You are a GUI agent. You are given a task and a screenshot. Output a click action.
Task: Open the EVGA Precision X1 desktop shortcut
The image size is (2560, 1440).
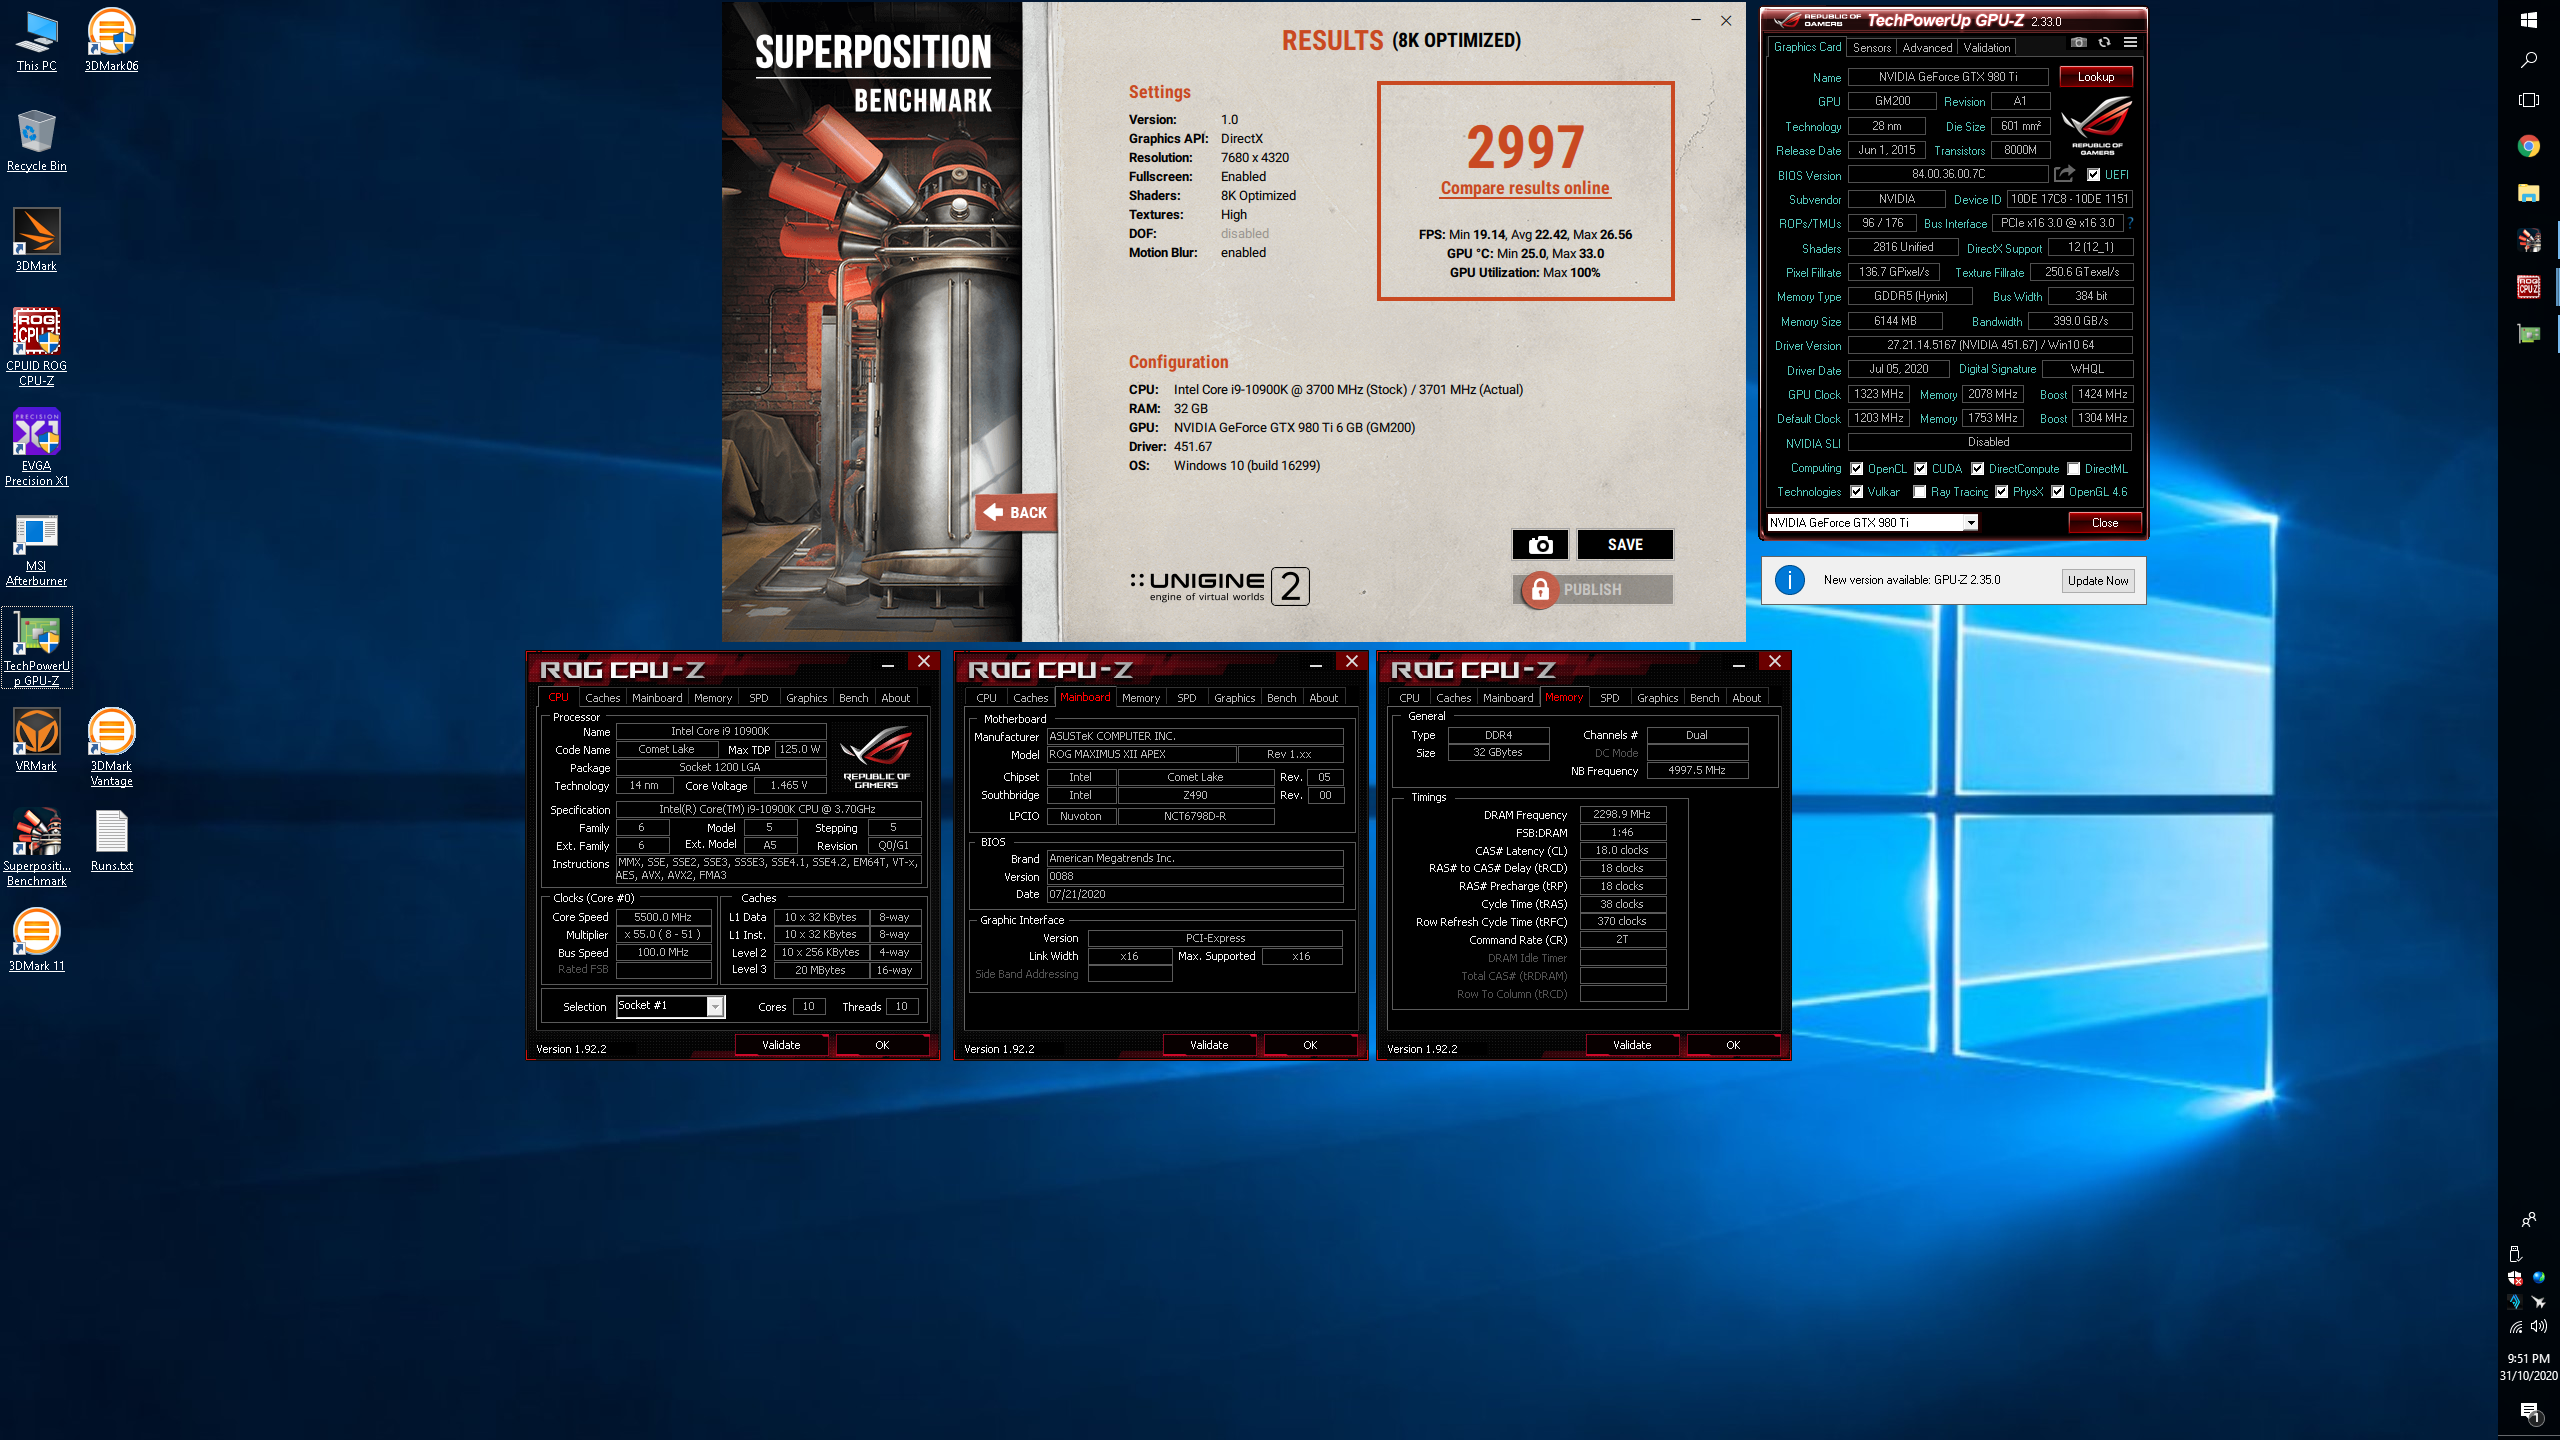pos(37,447)
